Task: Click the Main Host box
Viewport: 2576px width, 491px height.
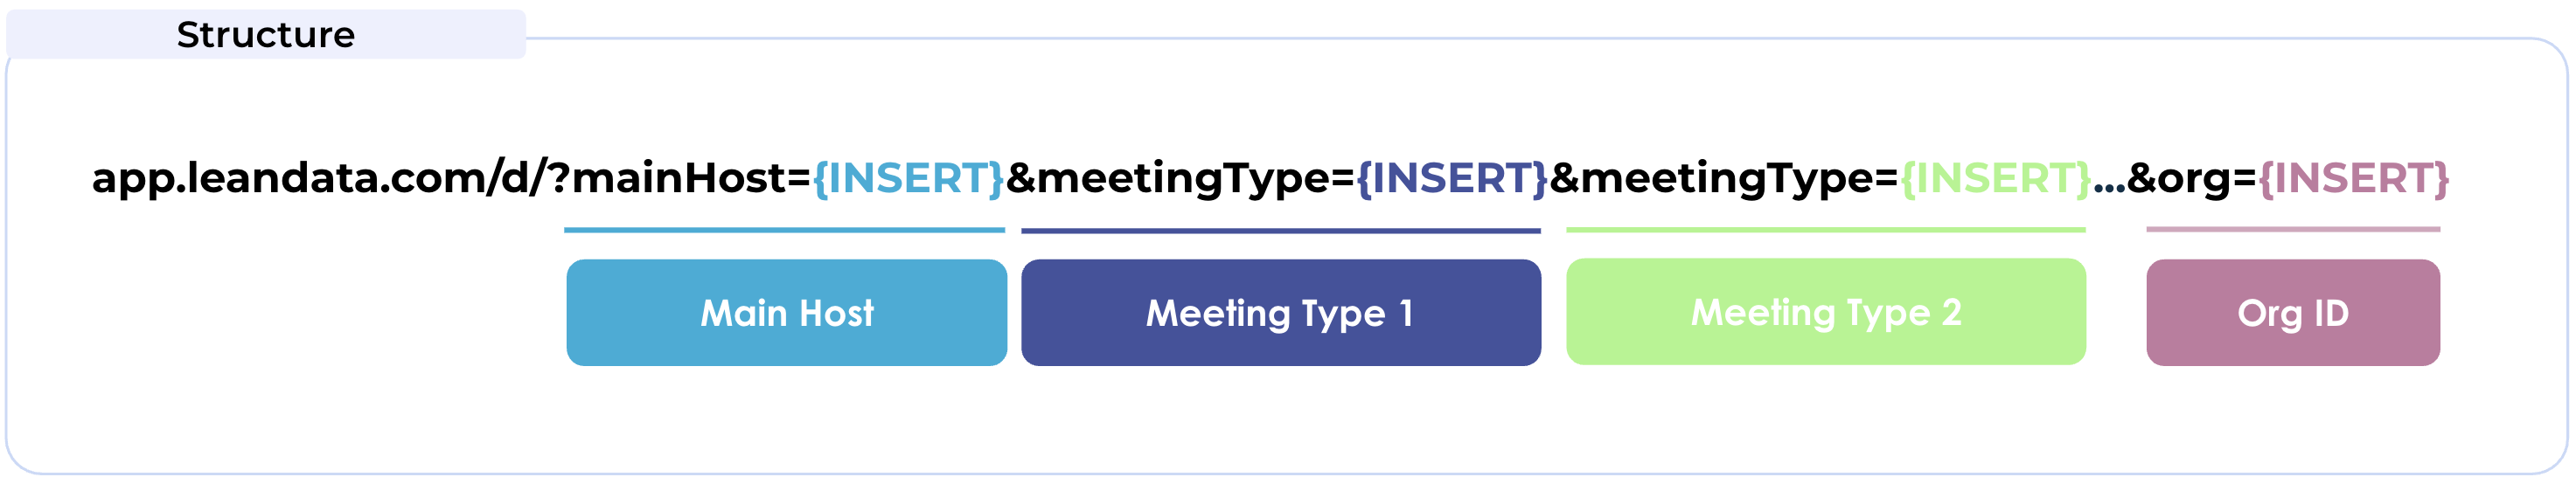Action: click(786, 313)
